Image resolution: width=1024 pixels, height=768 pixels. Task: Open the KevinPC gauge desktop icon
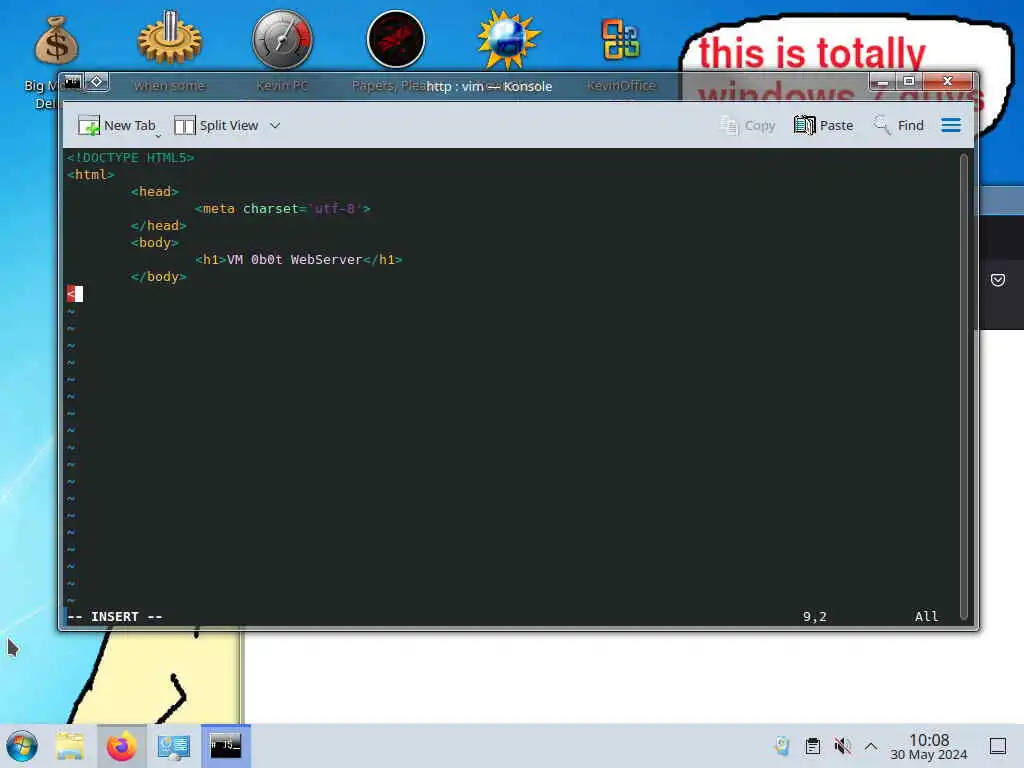(282, 39)
